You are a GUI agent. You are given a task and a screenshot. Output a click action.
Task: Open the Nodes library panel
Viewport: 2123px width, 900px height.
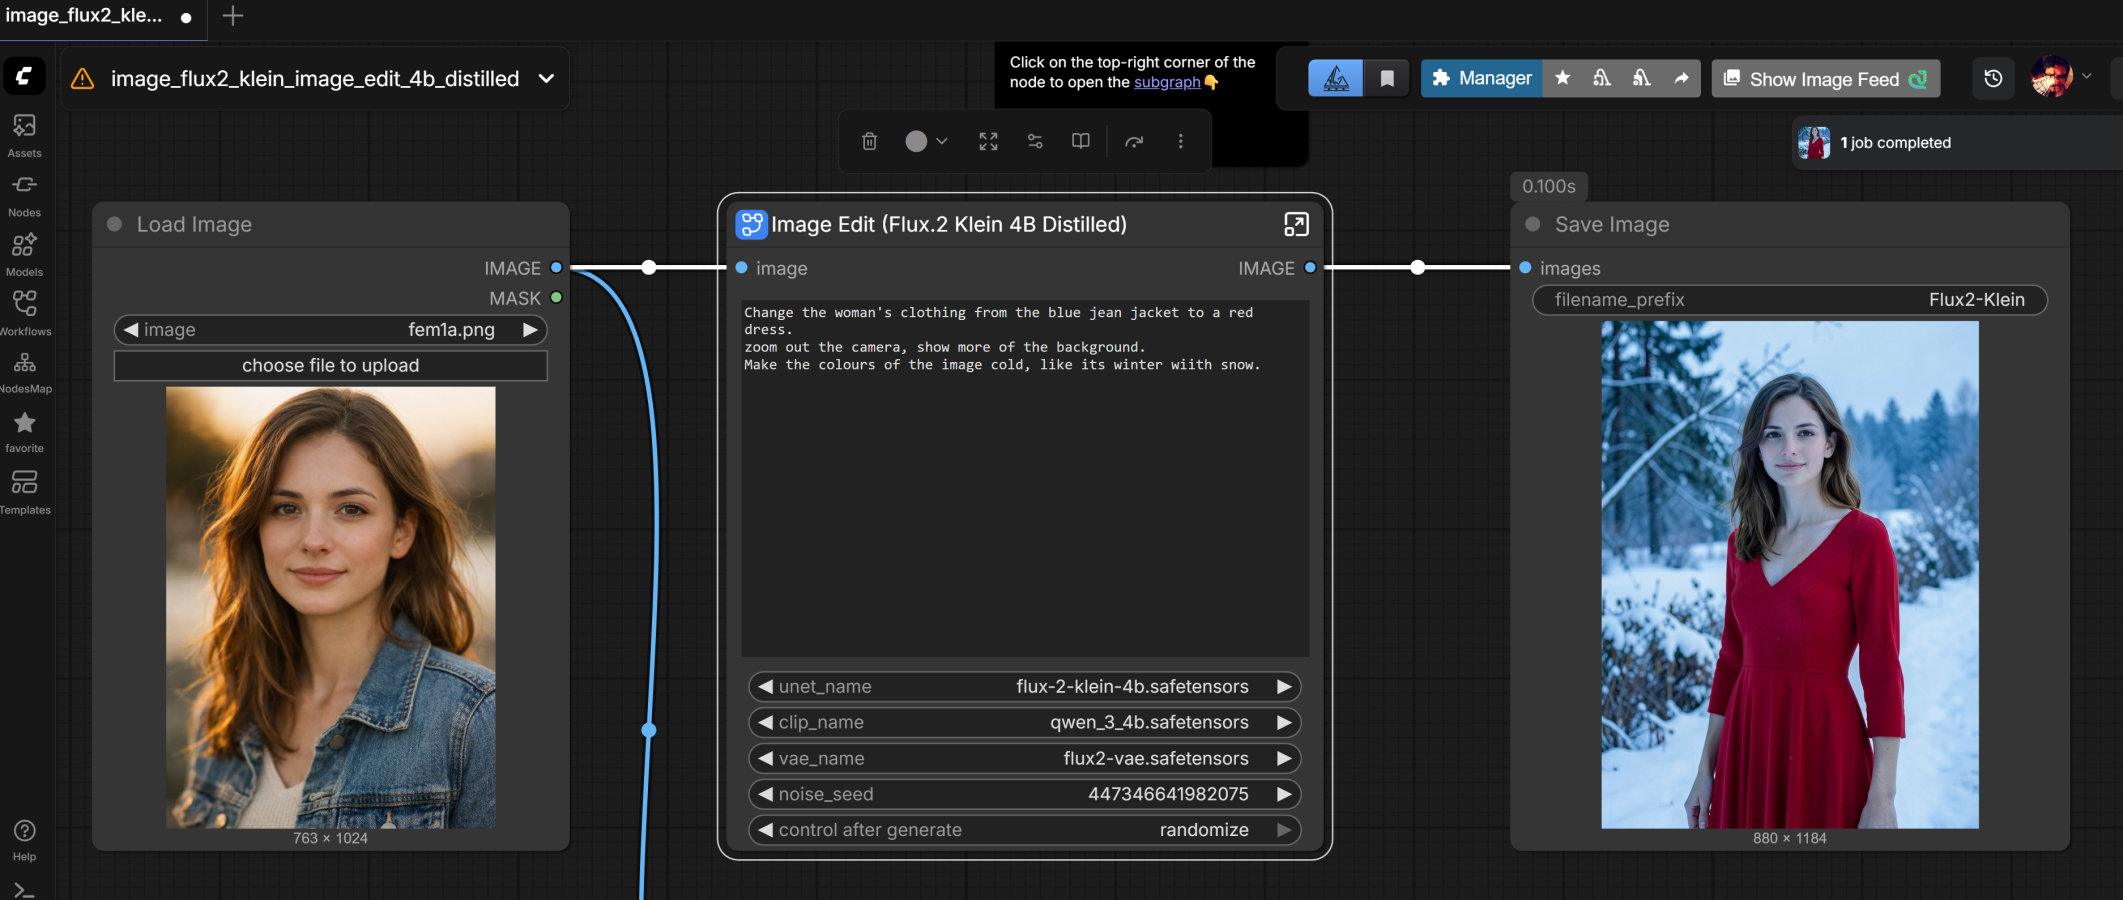coord(24,194)
